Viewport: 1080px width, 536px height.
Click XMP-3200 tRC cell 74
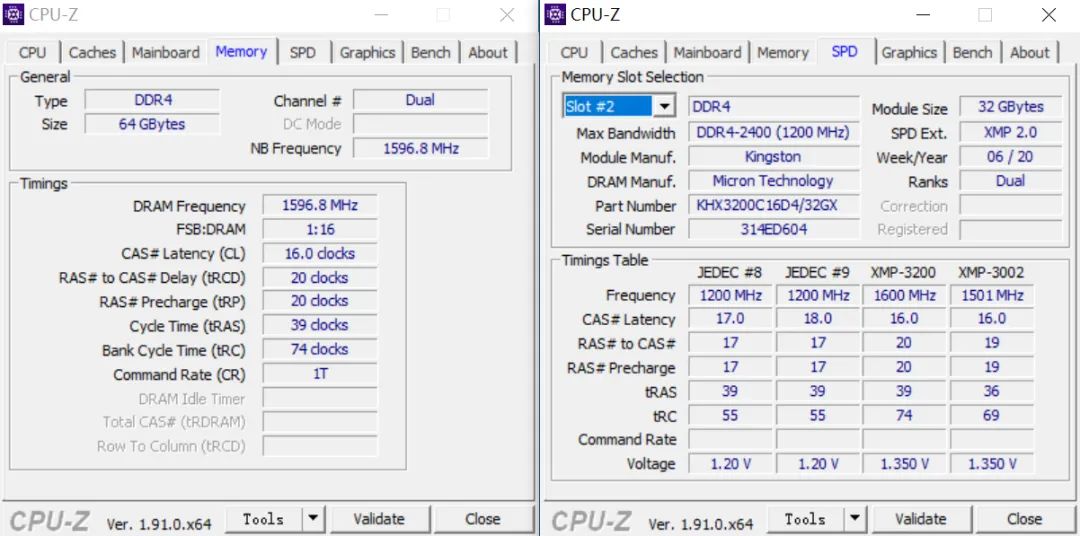click(904, 415)
